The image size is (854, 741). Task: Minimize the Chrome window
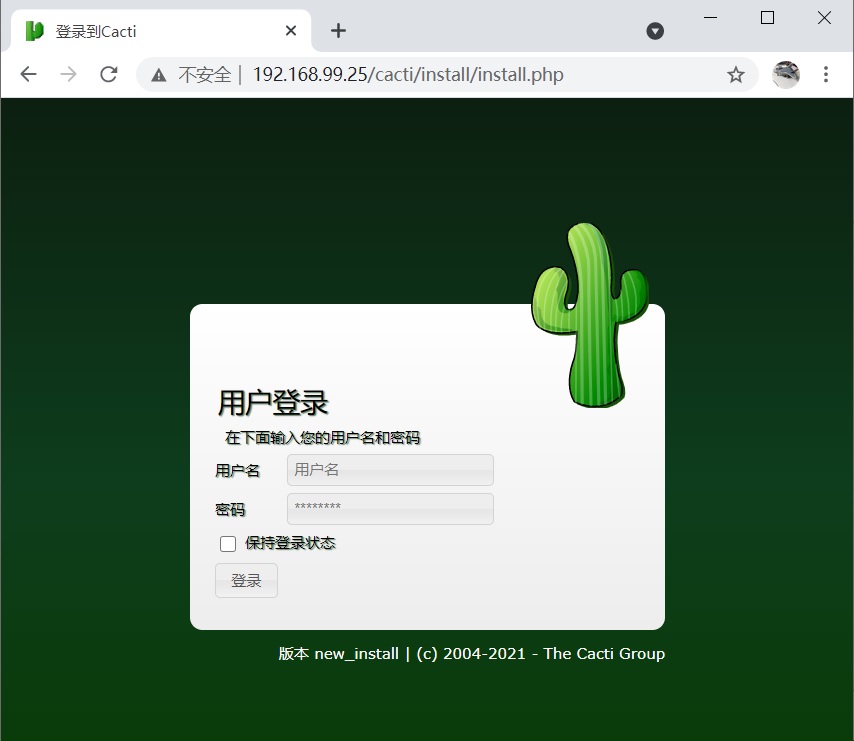coord(711,17)
